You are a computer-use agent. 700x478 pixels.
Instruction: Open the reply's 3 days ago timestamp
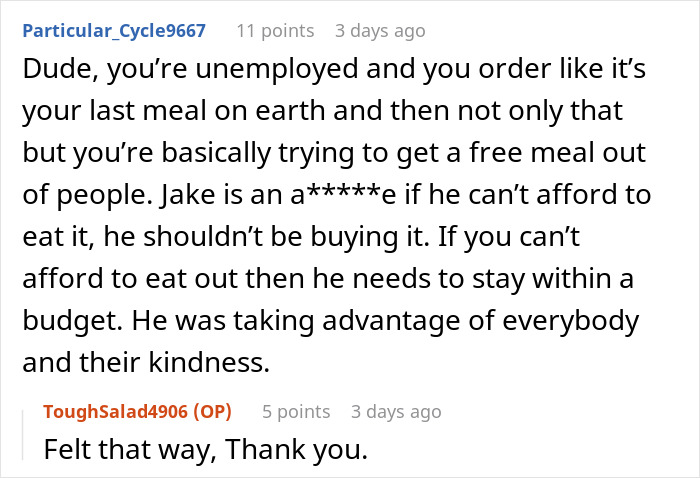pyautogui.click(x=396, y=411)
